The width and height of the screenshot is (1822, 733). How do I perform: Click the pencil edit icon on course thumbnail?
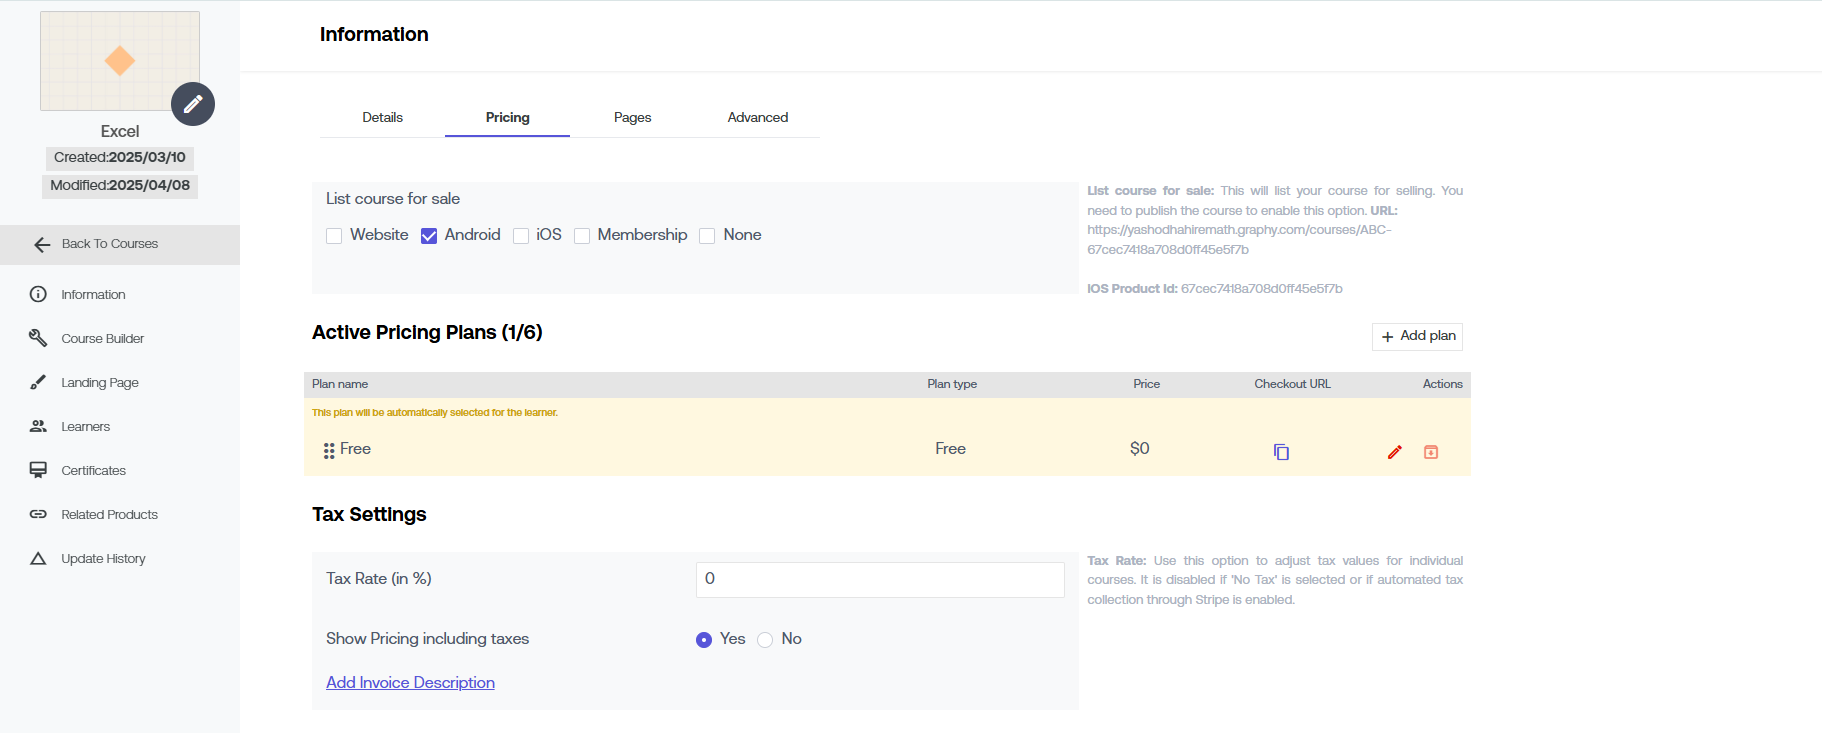point(193,104)
